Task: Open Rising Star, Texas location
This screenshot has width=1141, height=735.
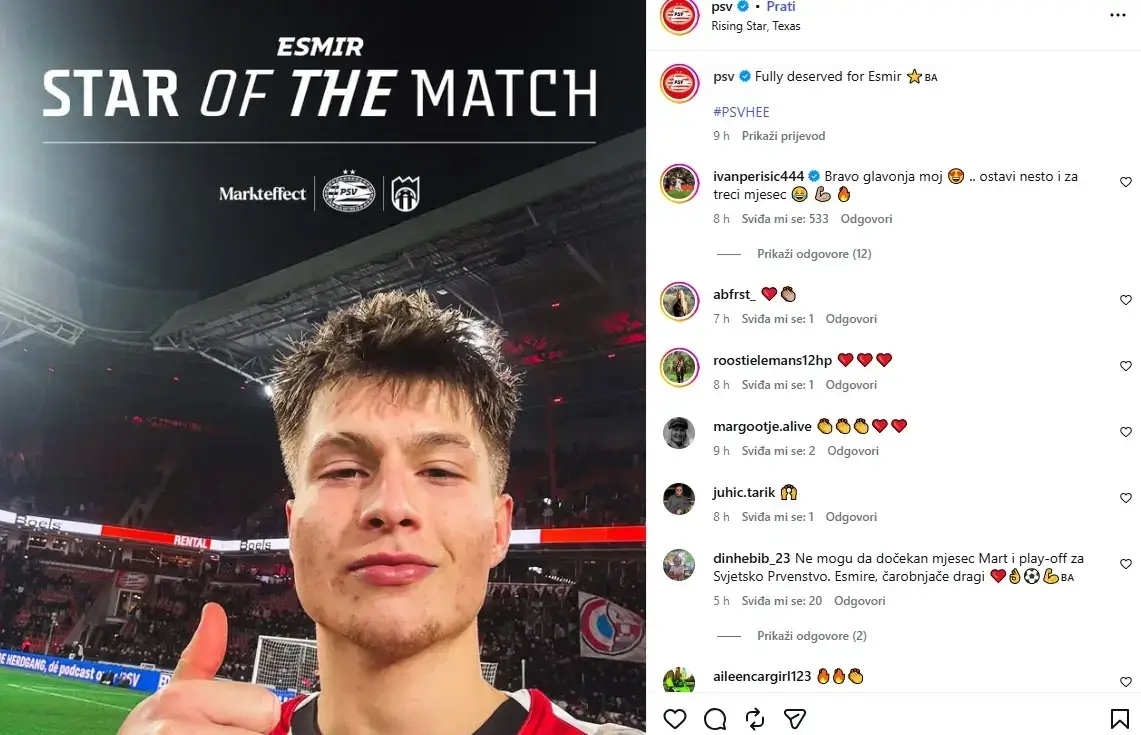Action: tap(755, 26)
